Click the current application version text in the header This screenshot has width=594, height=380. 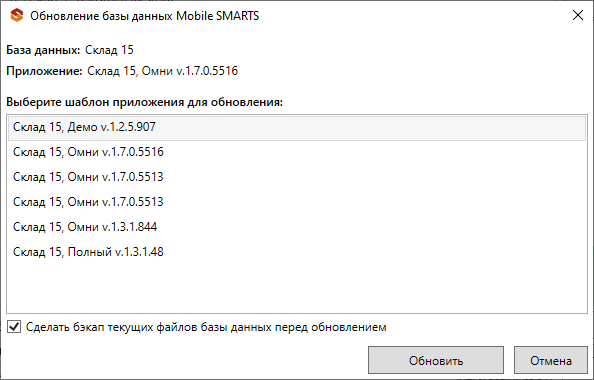click(x=163, y=71)
